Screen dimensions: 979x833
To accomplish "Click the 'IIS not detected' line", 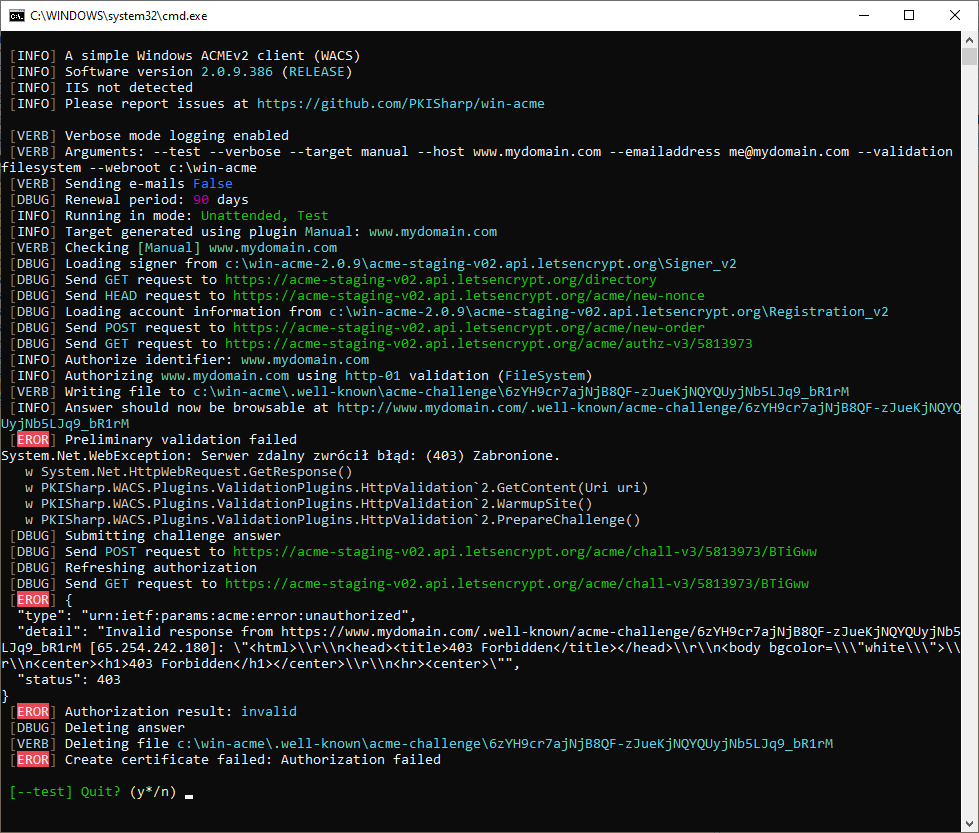I will pos(101,88).
